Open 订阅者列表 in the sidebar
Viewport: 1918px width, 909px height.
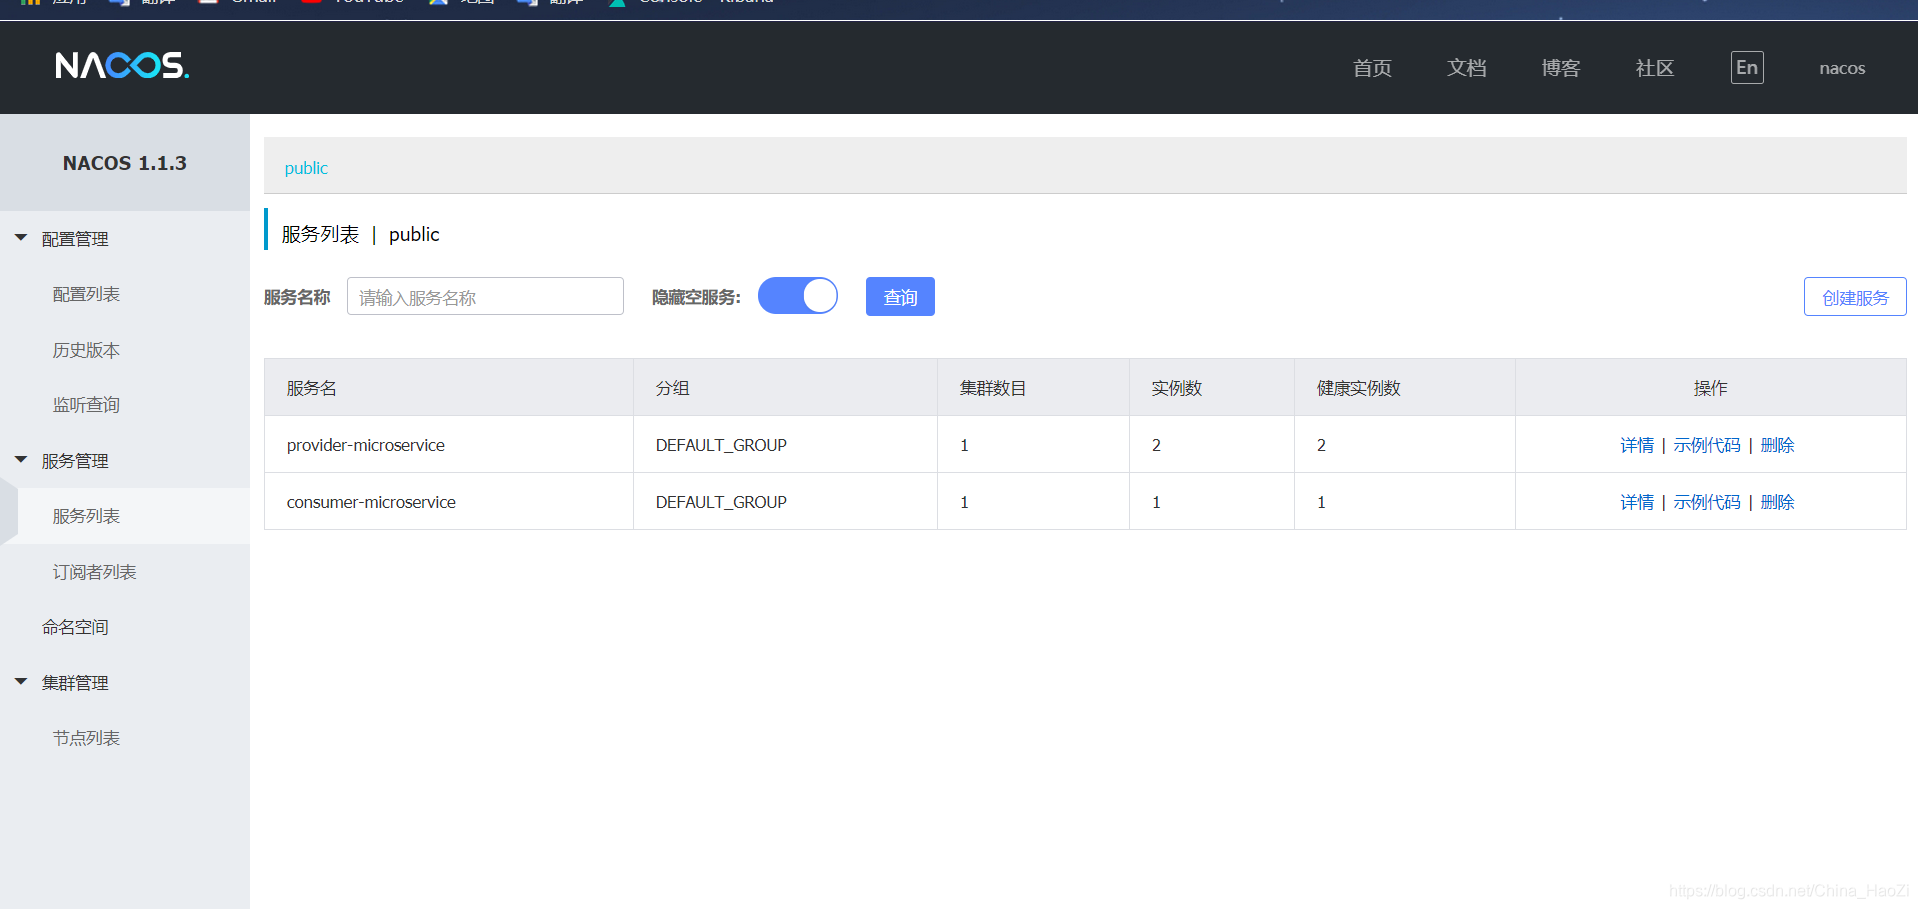click(x=94, y=572)
